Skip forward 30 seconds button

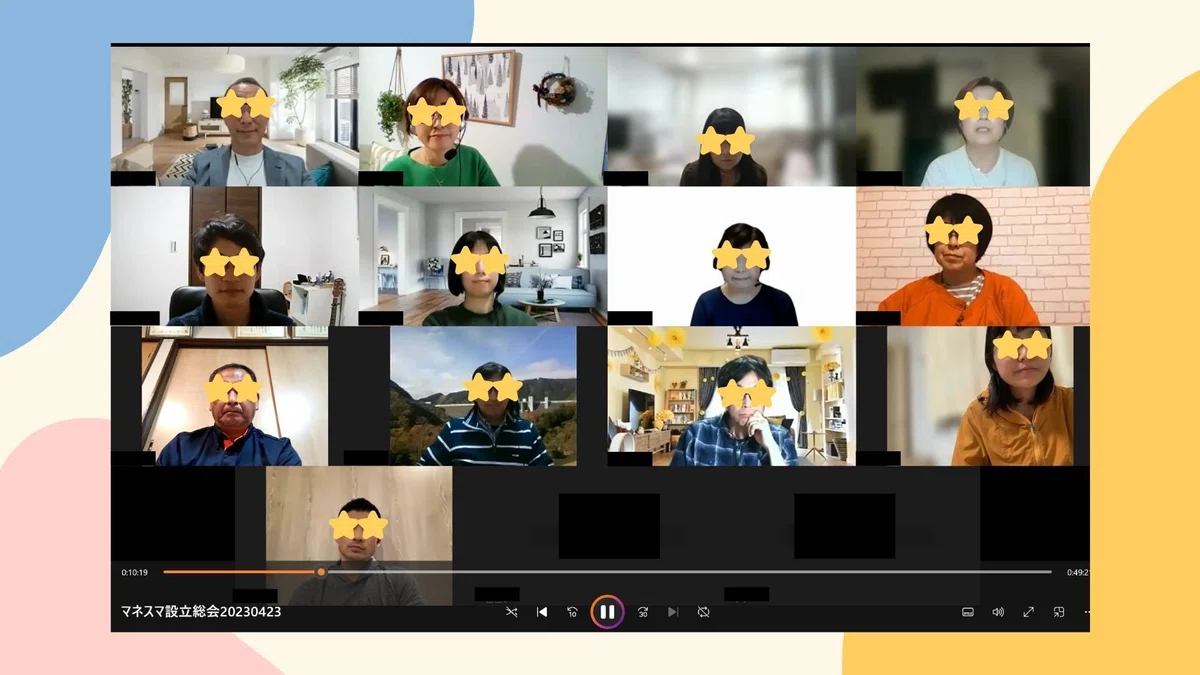point(642,612)
